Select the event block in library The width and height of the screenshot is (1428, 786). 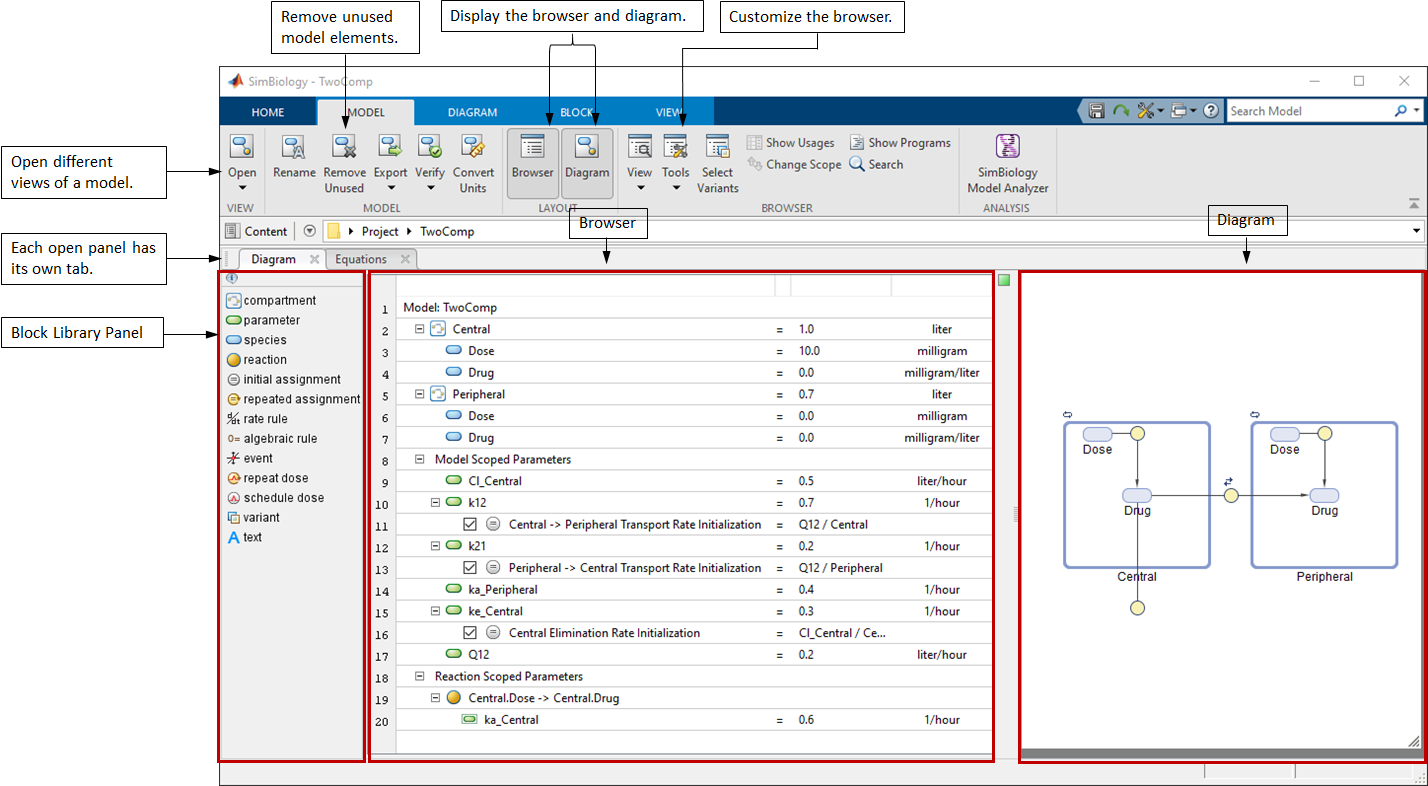(250, 459)
